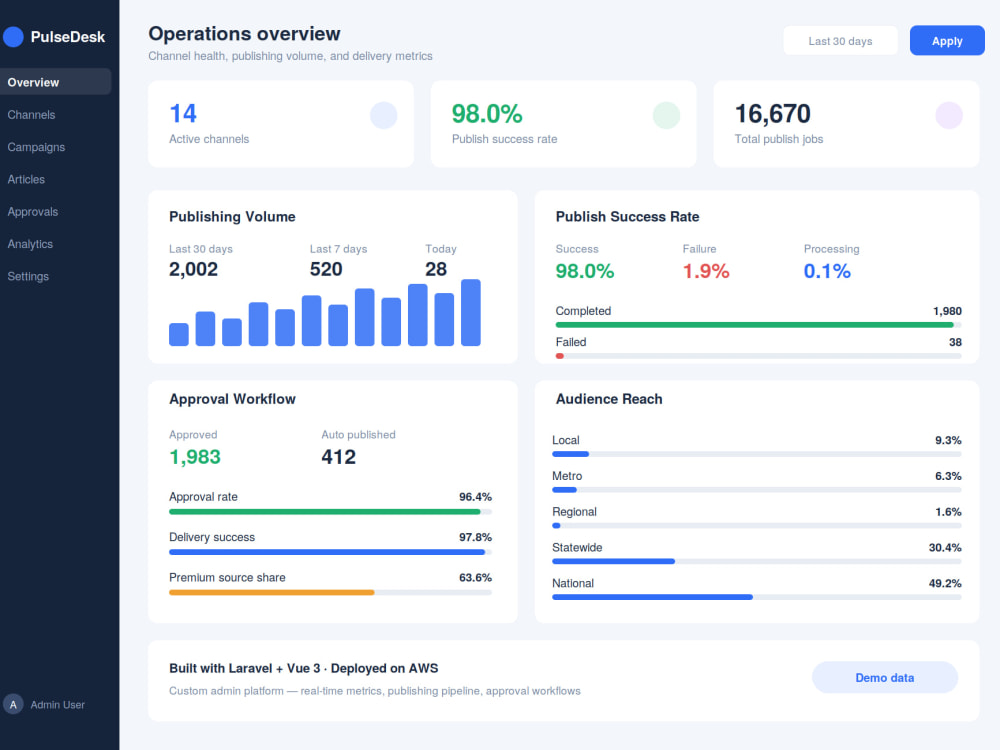The image size is (1000, 750).
Task: Click the tallest last bar in Publishing Volume chart
Action: tap(471, 312)
